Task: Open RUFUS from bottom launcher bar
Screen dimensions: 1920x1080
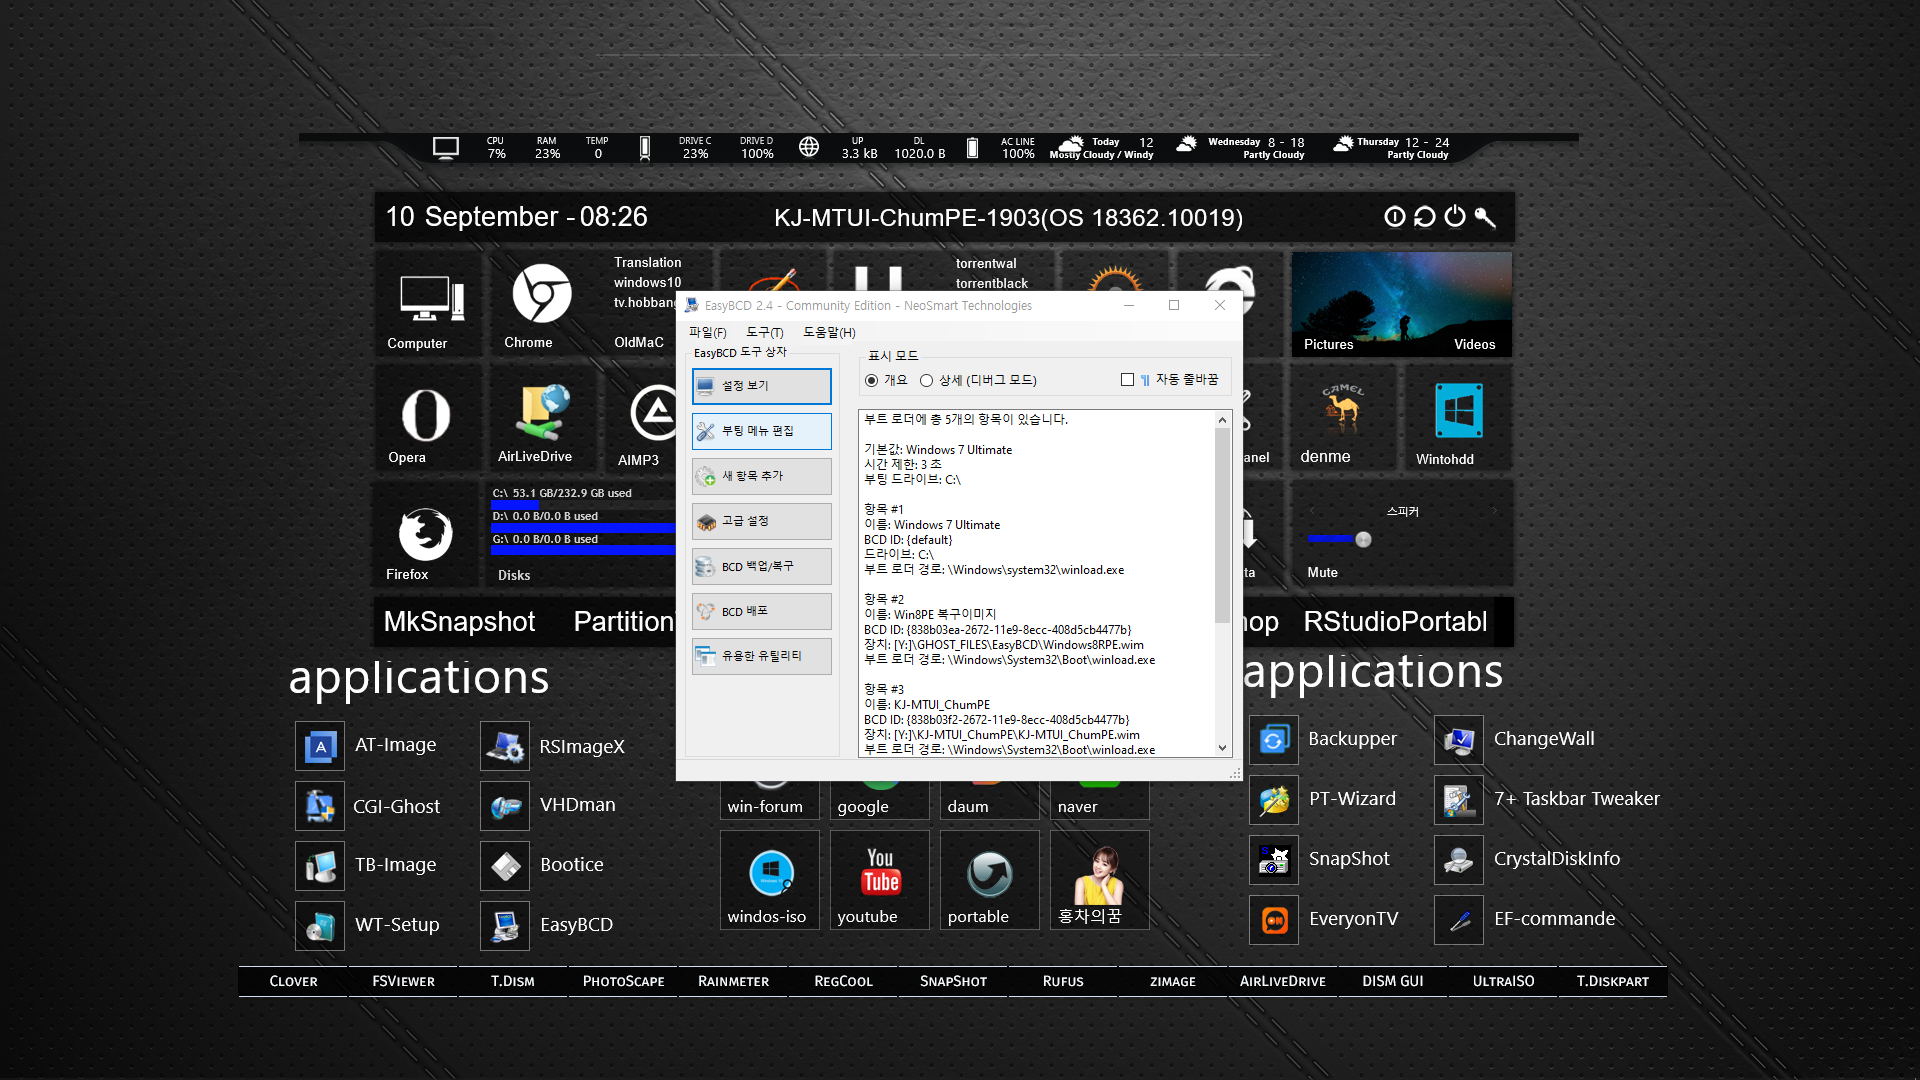Action: [x=1063, y=981]
